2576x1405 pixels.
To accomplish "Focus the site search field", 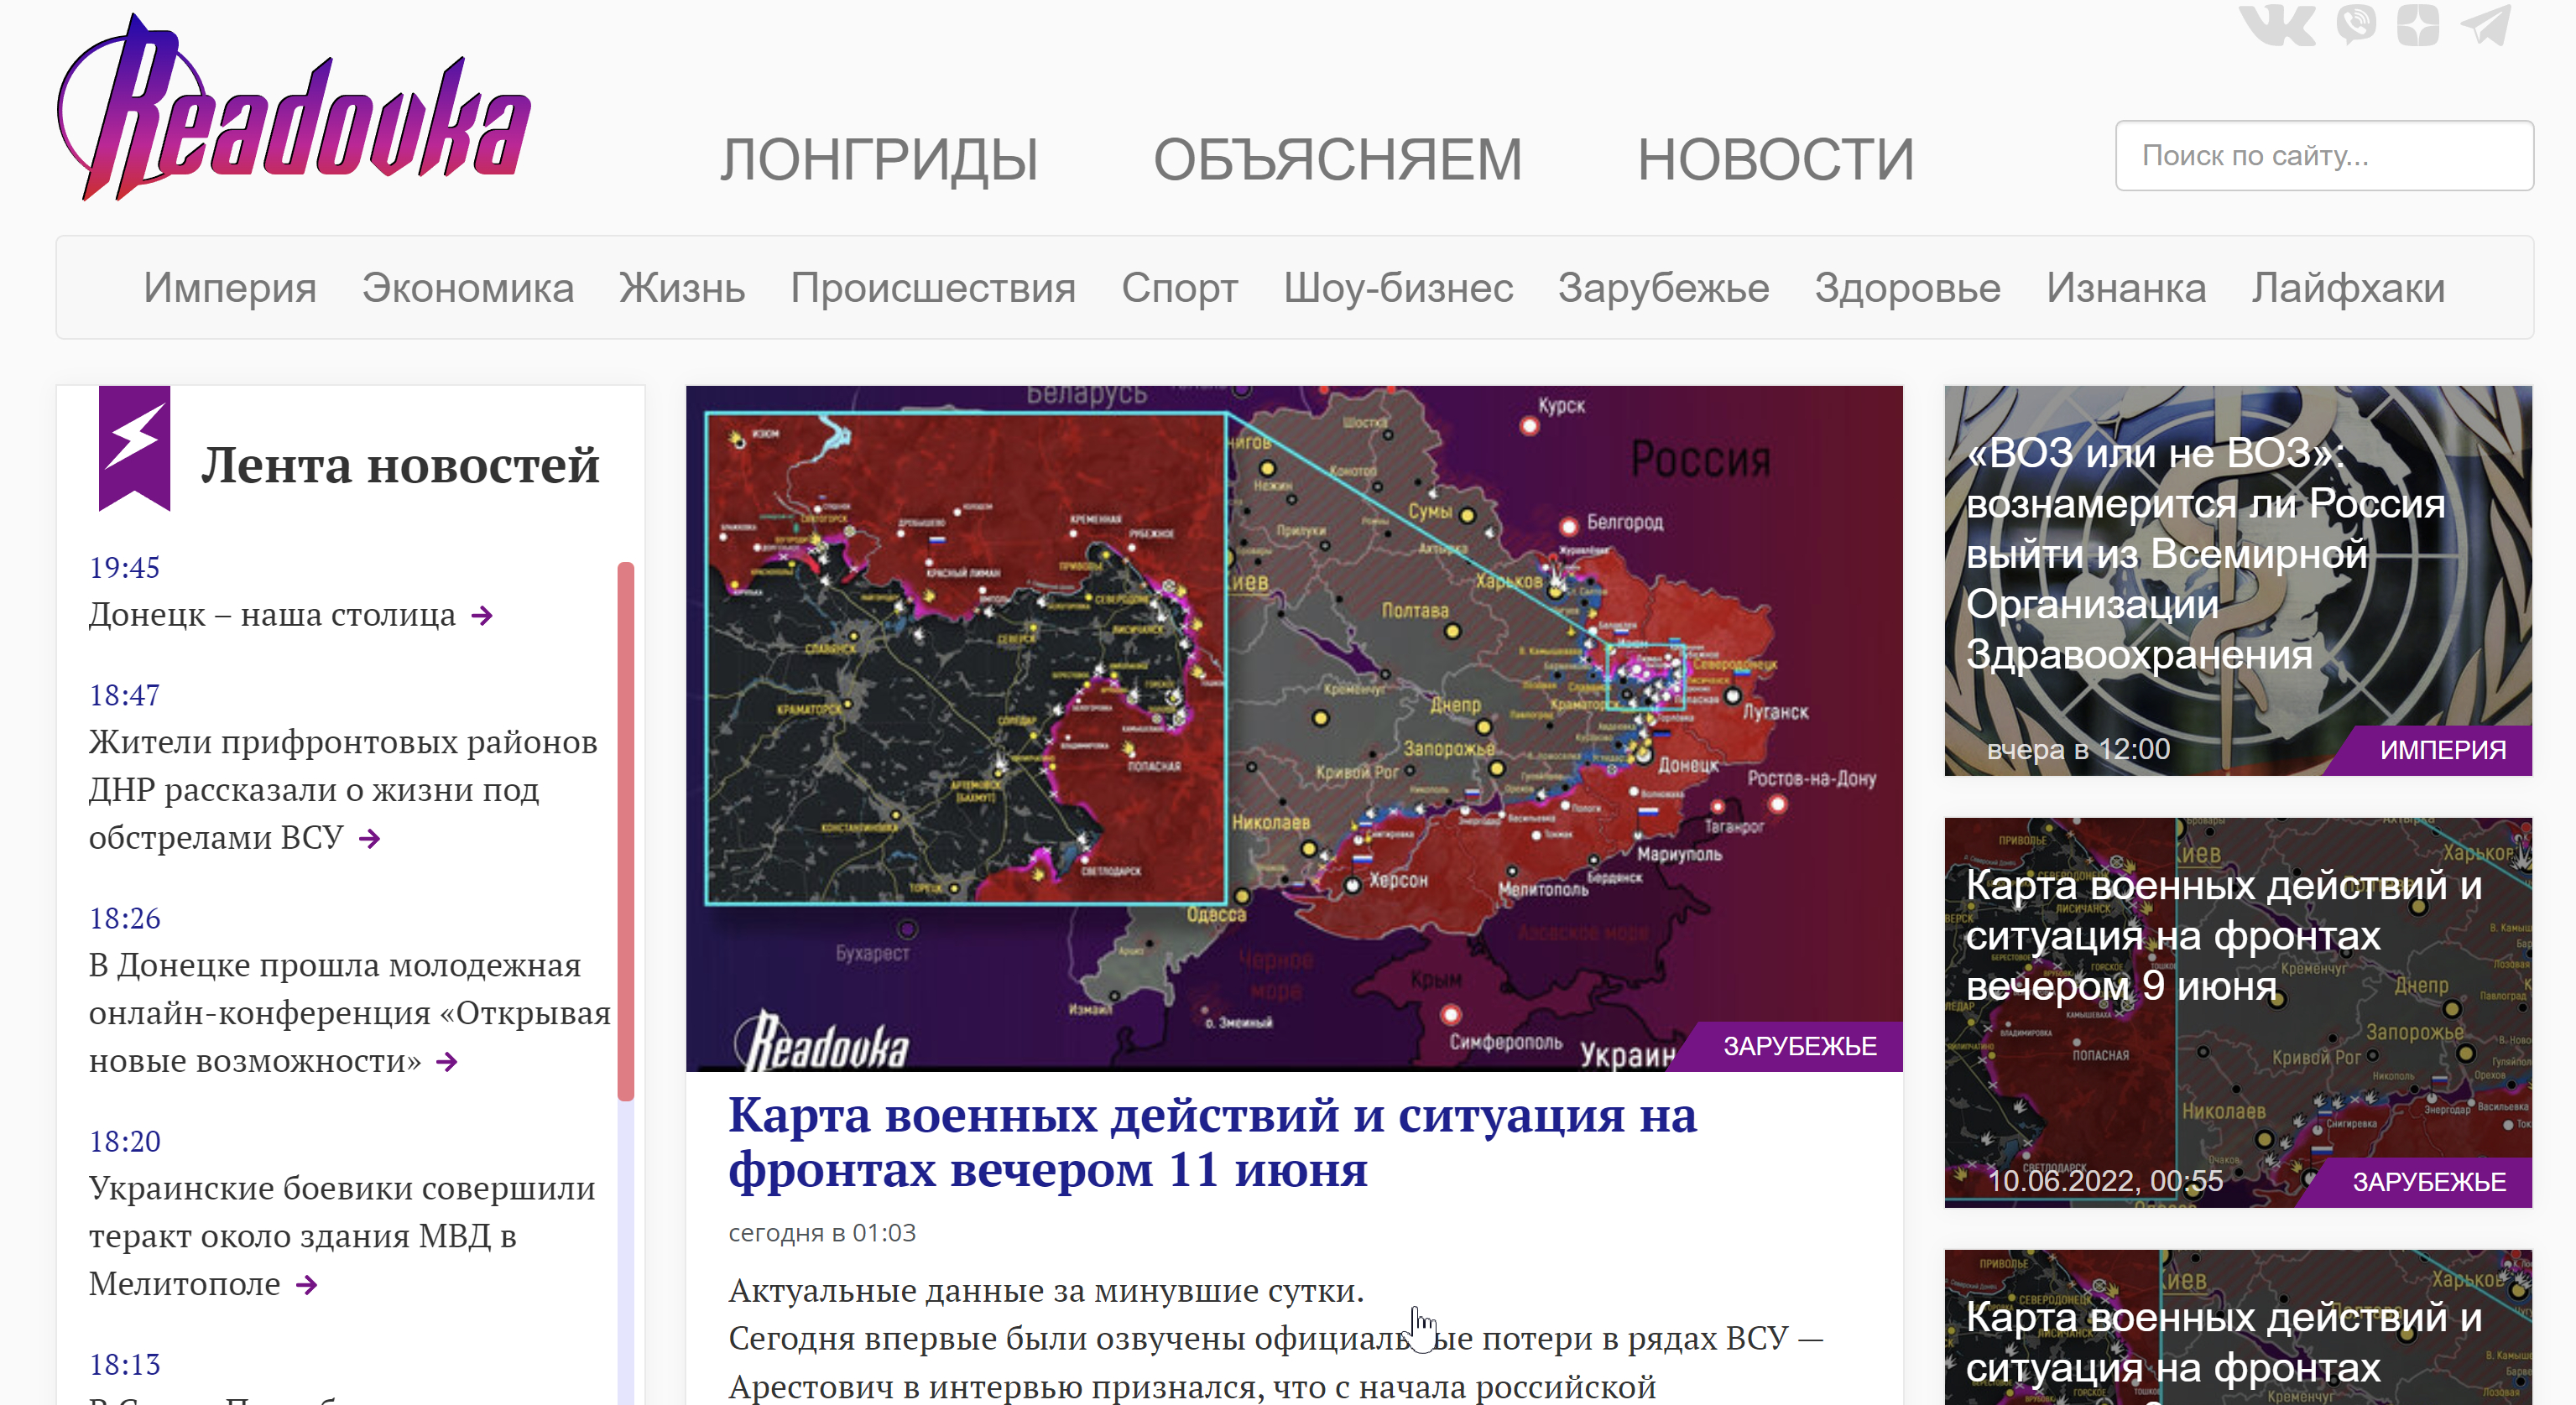I will pyautogui.click(x=2324, y=156).
